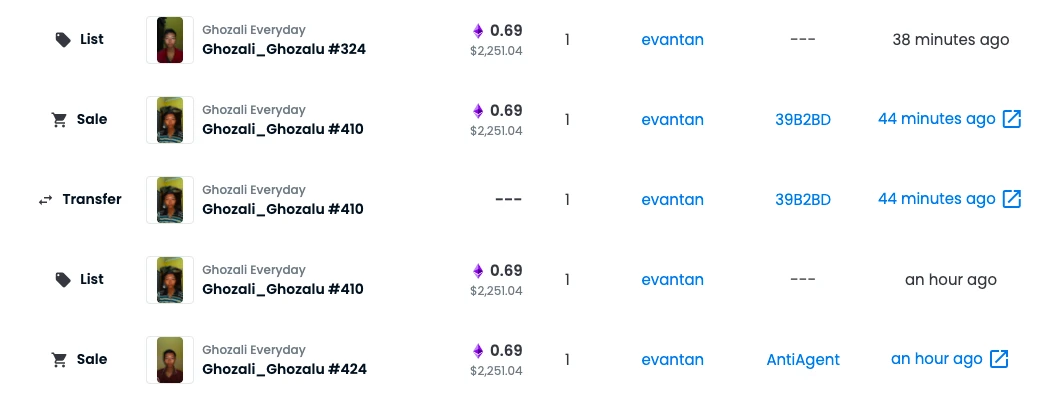This screenshot has width=1047, height=407.
Task: Open 39B2BD recipient in Transfer row
Action: coord(803,199)
